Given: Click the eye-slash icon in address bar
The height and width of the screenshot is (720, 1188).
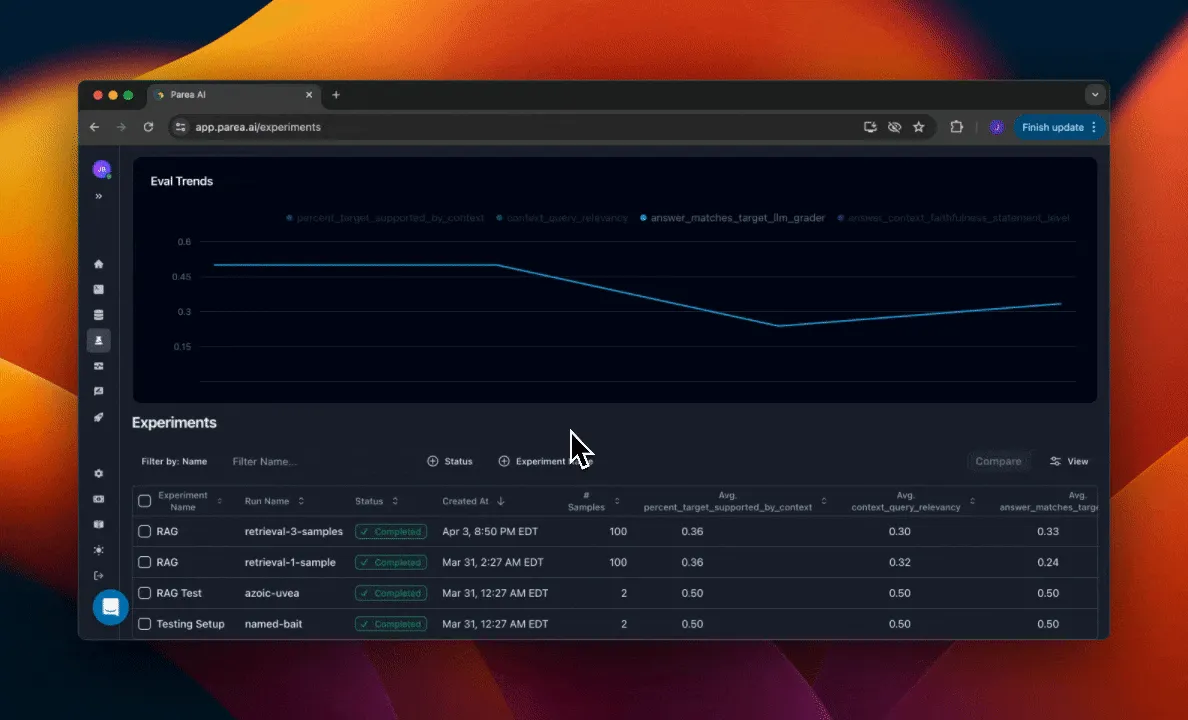Looking at the screenshot, I should [894, 127].
